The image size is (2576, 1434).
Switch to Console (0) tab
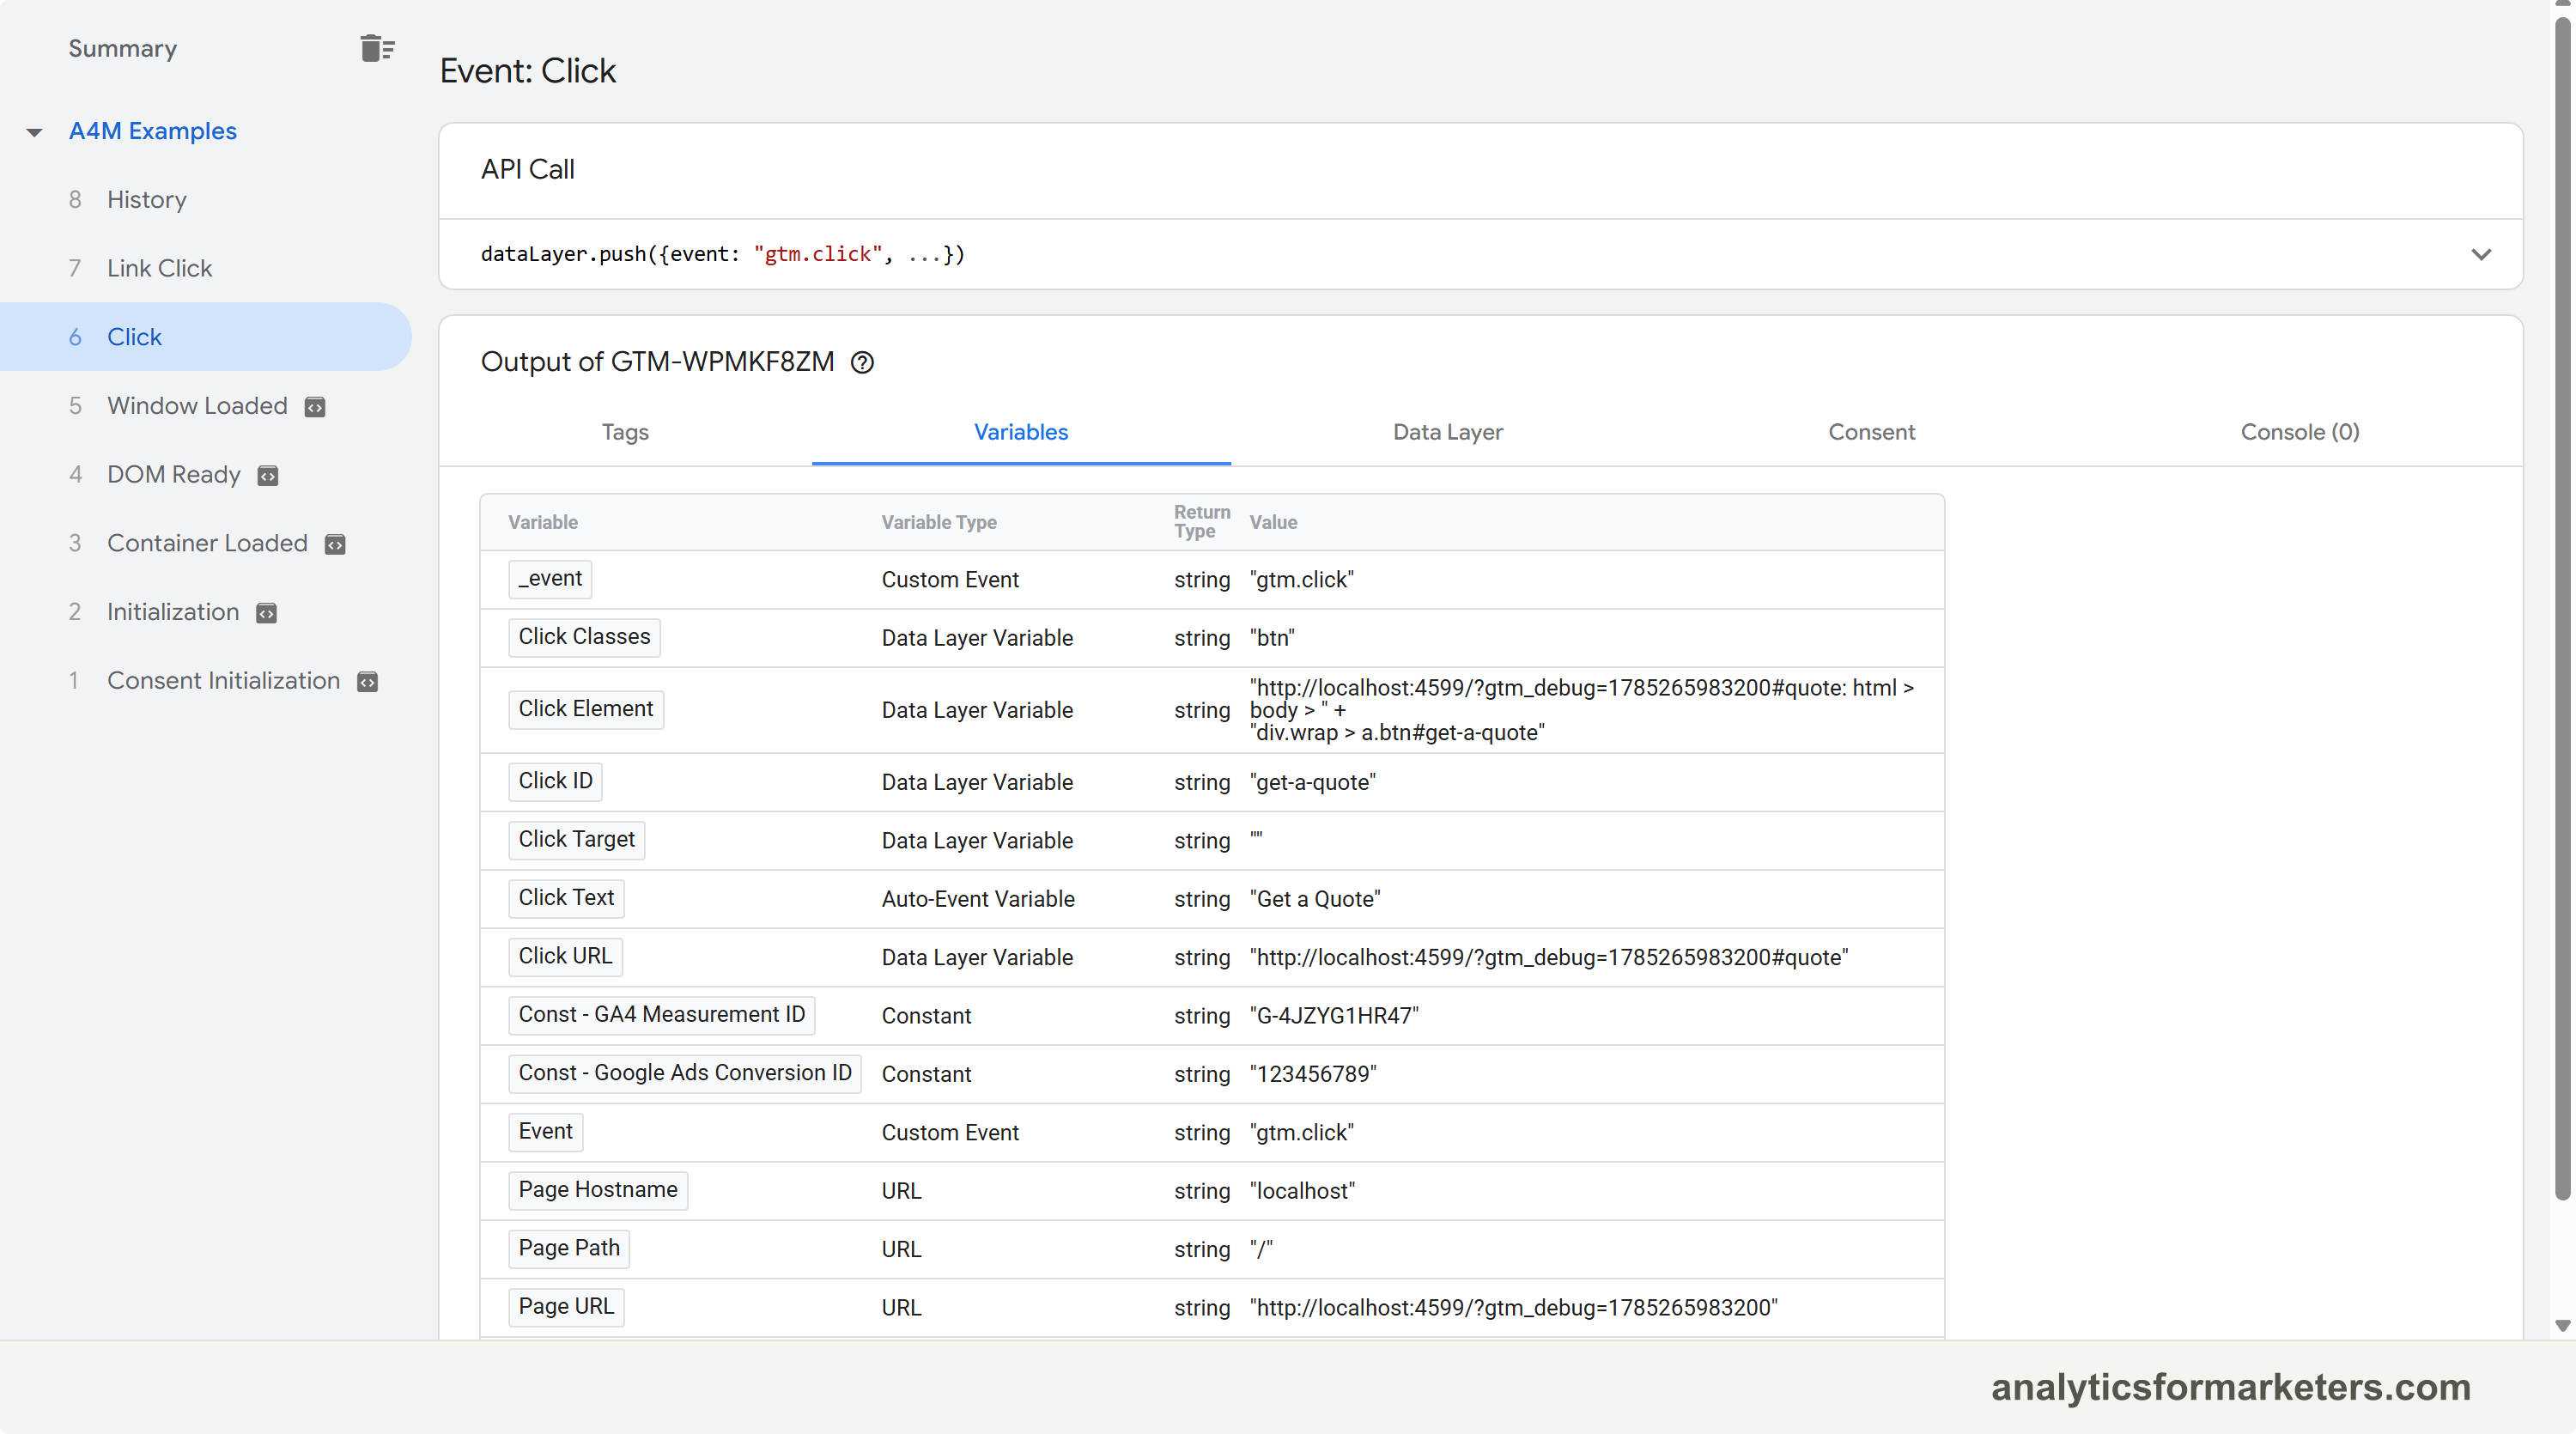[2299, 432]
